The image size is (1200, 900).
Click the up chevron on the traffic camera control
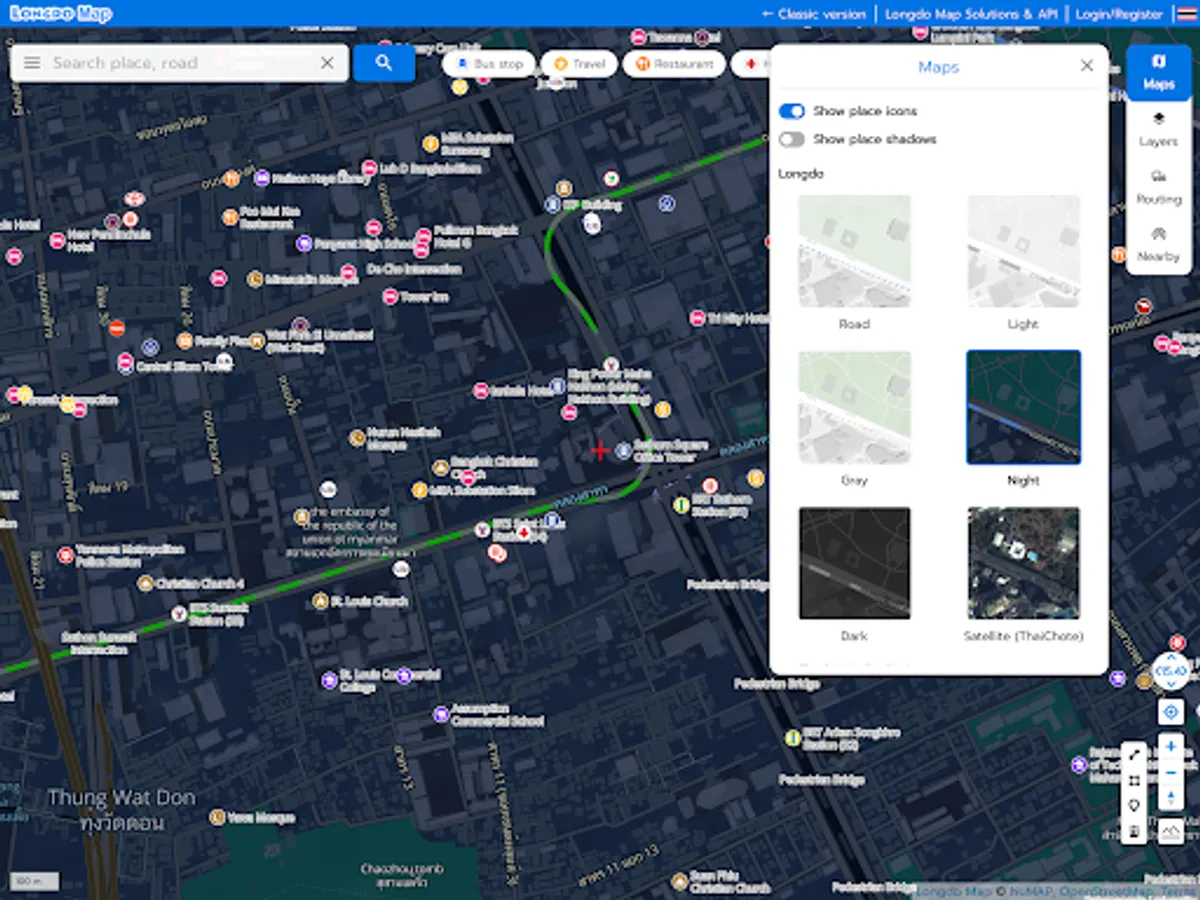point(1171,658)
